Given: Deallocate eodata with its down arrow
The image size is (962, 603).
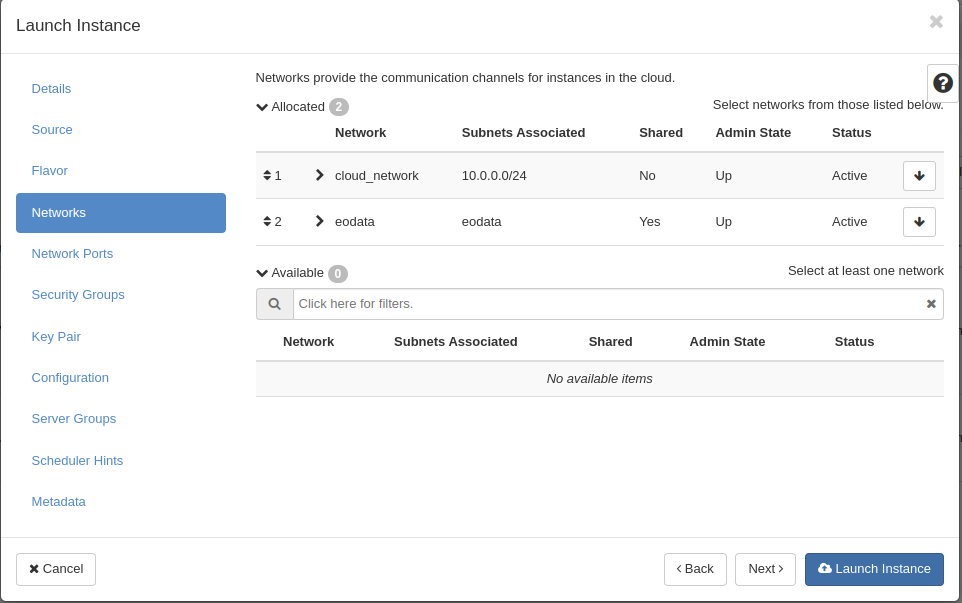Looking at the screenshot, I should (x=919, y=222).
